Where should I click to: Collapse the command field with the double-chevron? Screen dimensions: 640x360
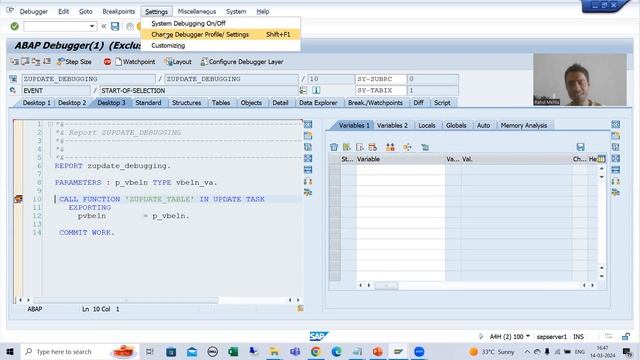[x=104, y=27]
